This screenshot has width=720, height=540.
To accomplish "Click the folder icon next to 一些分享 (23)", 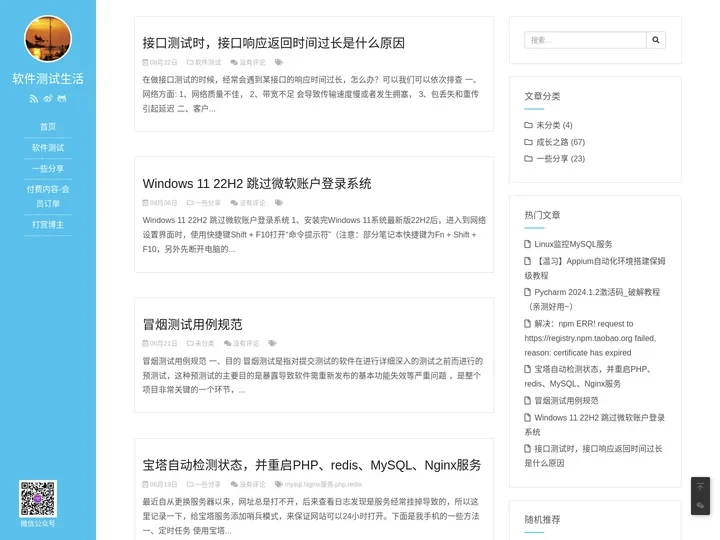I will click(x=529, y=158).
